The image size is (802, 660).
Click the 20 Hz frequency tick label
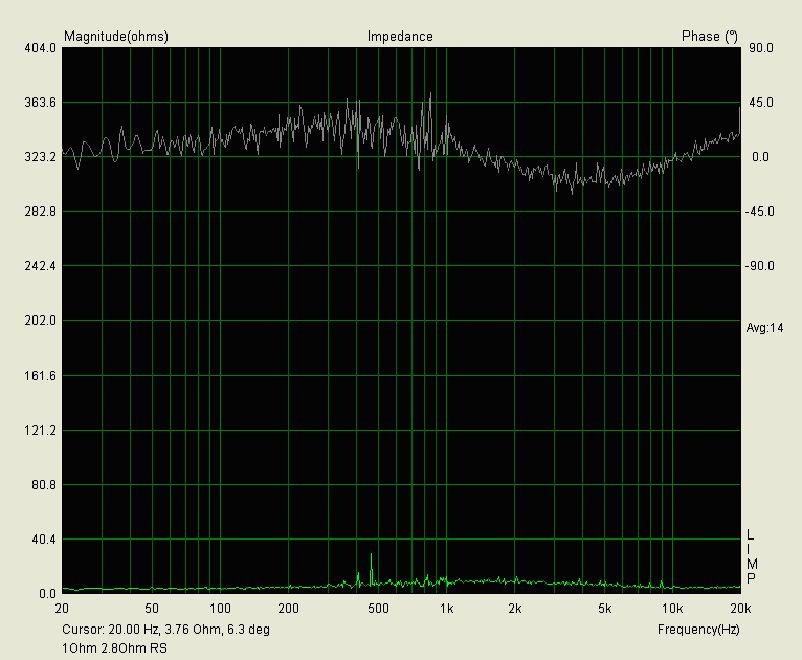click(62, 609)
